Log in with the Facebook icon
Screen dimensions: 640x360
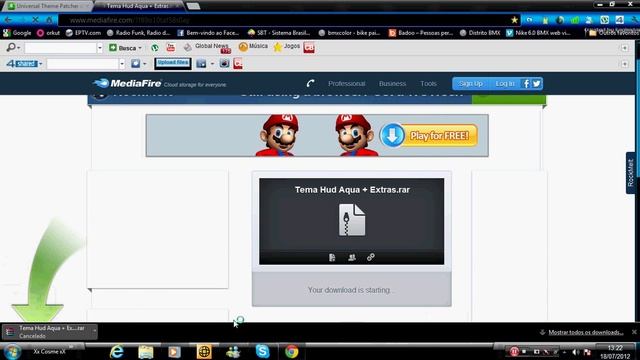tap(526, 84)
